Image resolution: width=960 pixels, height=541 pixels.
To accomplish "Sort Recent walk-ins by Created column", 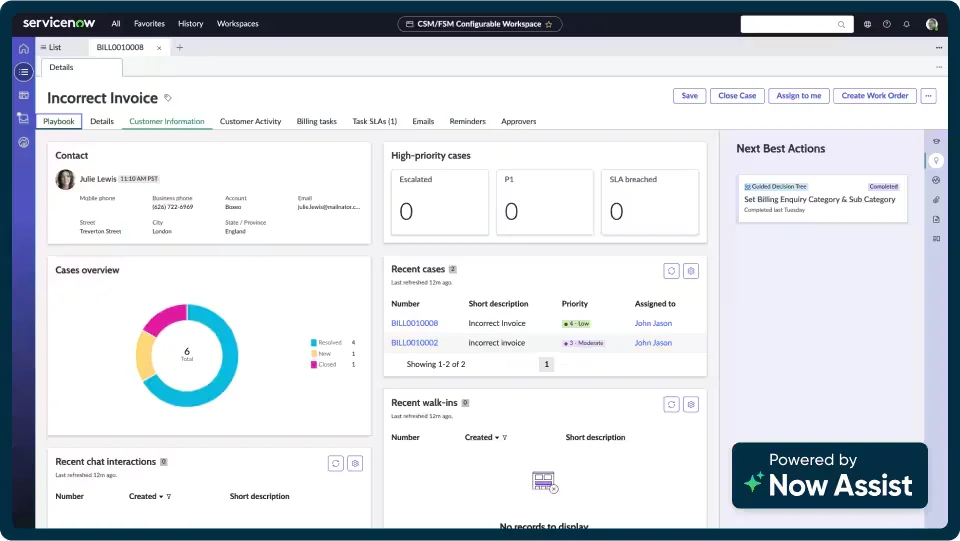I will [x=478, y=437].
